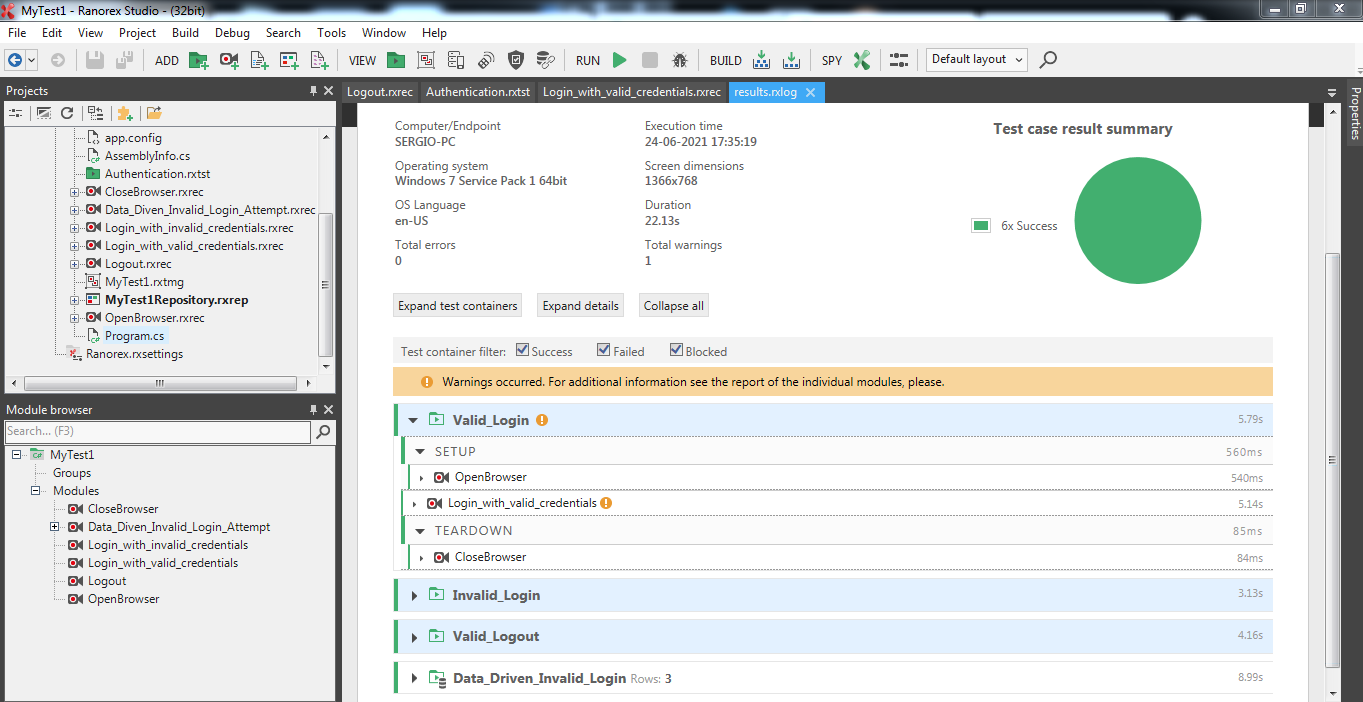The width and height of the screenshot is (1363, 702).
Task: Click the open folder icon in Projects panel
Action: pyautogui.click(x=154, y=113)
